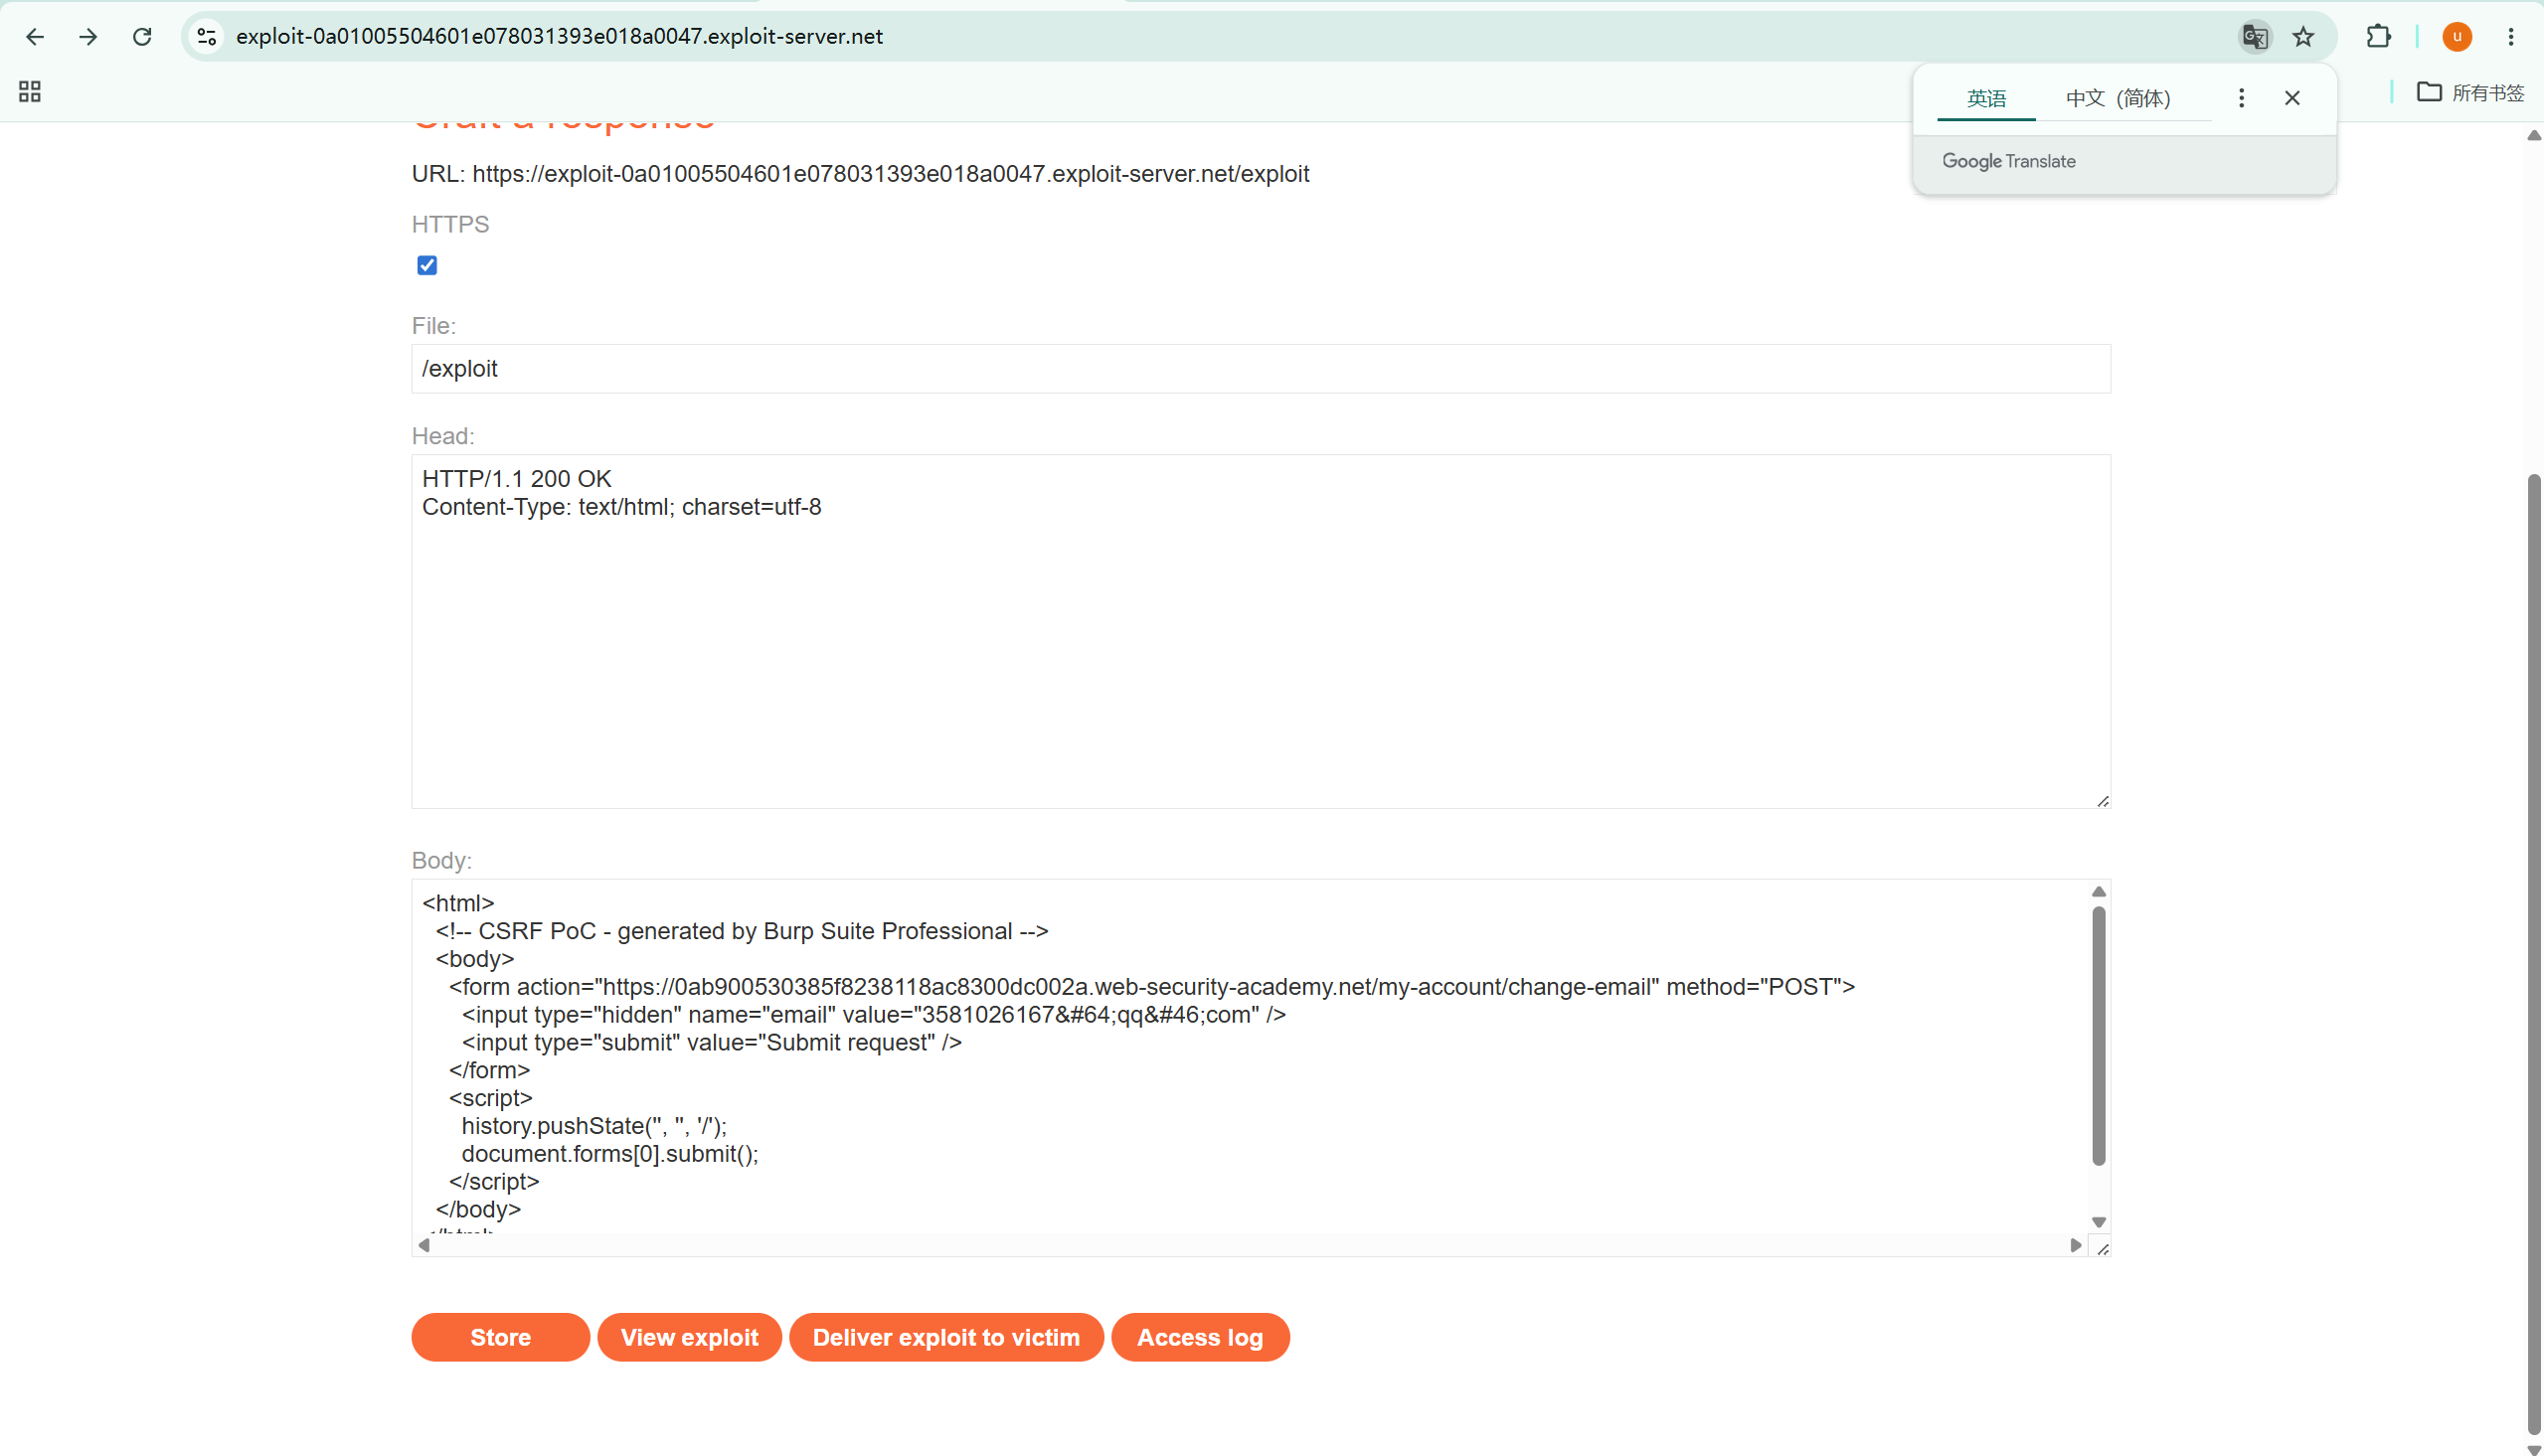This screenshot has width=2544, height=1456.
Task: Click Body textarea scroll right arrow
Action: click(2075, 1245)
